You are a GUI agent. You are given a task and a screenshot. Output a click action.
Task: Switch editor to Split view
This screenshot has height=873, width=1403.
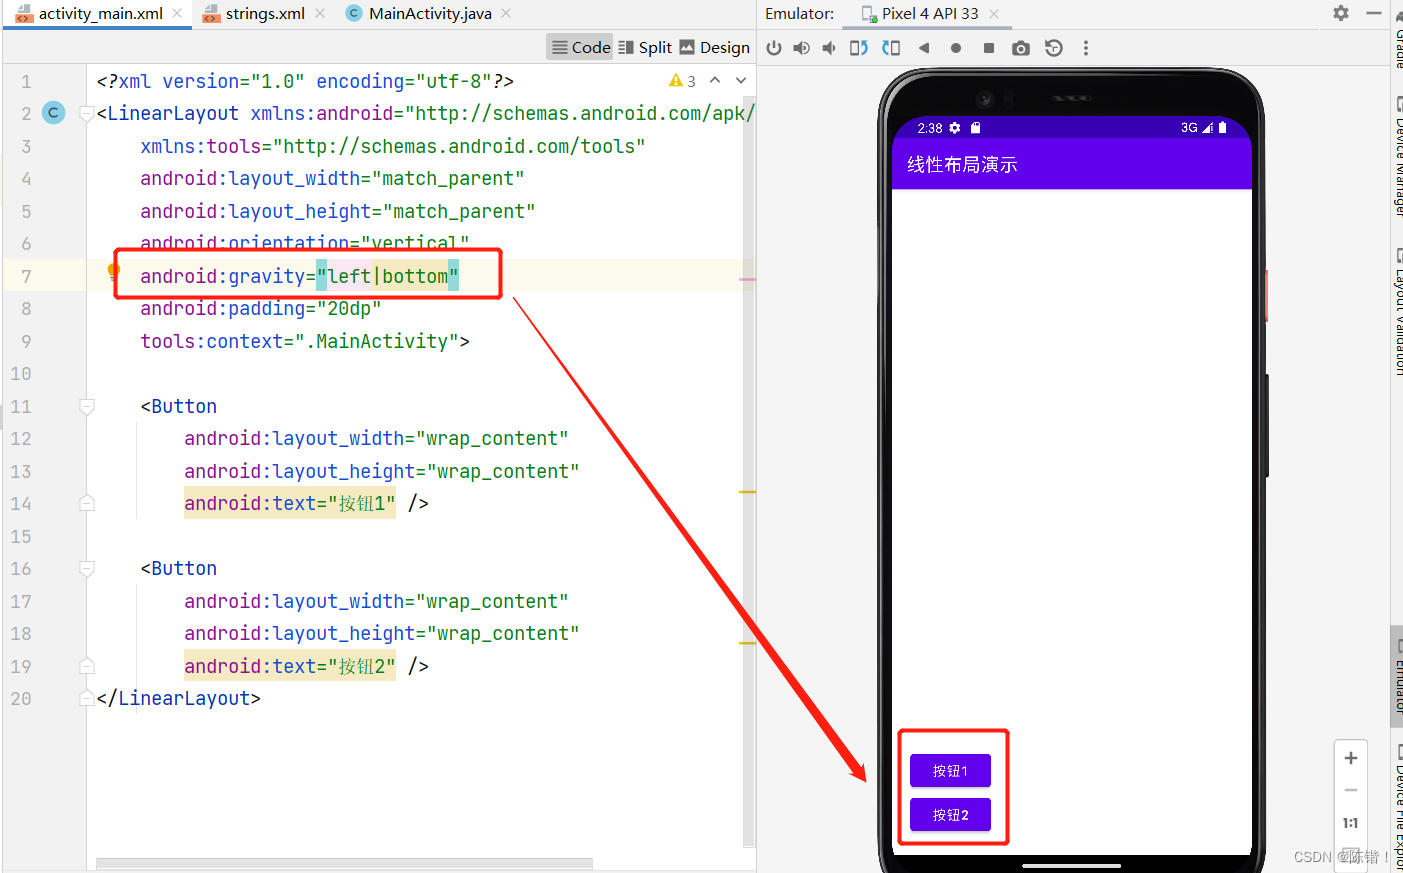645,47
